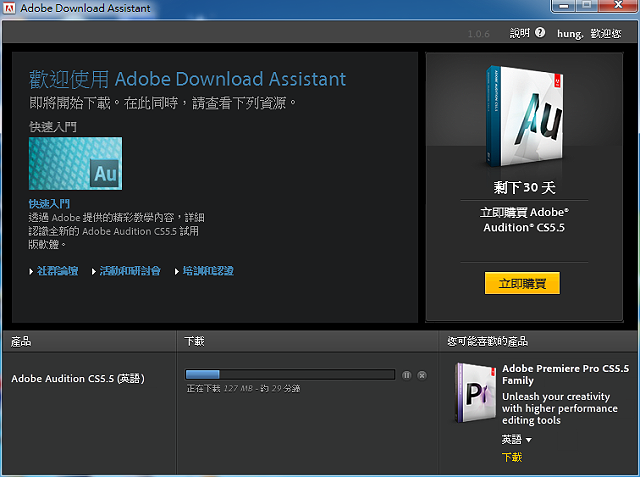Click the 立即購買 Adobe Audition CS5.5 text
Screen dimensions: 640x477
pyautogui.click(x=524, y=220)
